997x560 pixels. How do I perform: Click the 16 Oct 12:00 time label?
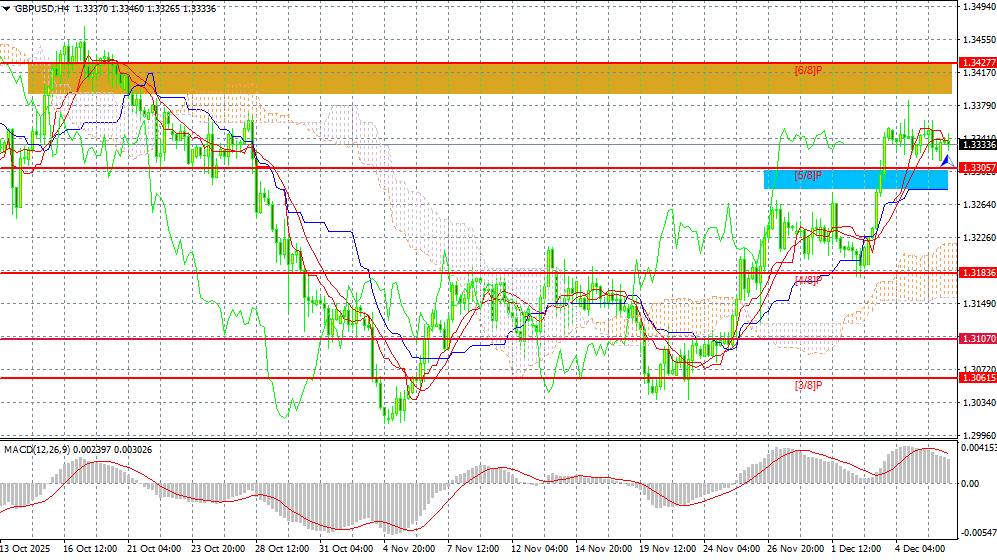click(x=90, y=549)
